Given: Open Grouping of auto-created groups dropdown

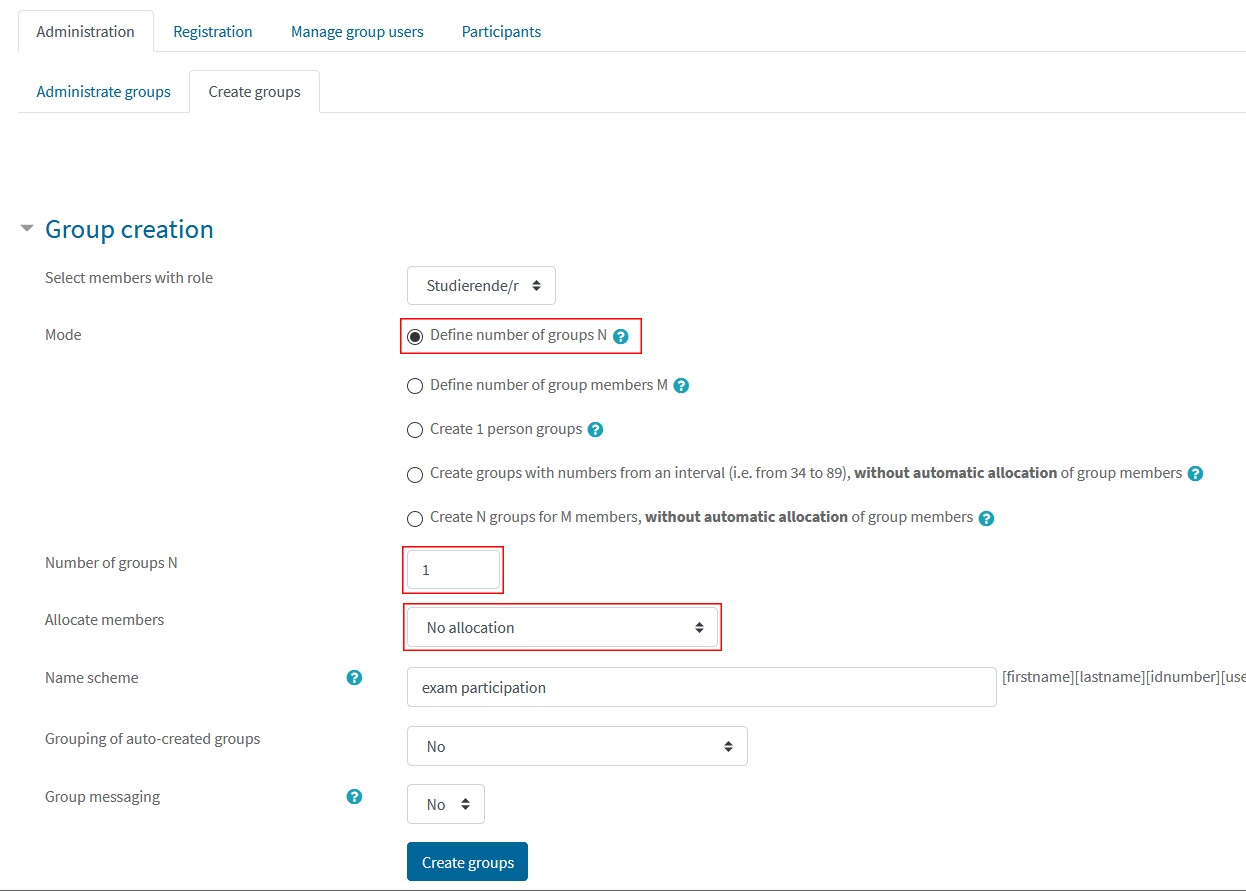Looking at the screenshot, I should click(x=577, y=746).
